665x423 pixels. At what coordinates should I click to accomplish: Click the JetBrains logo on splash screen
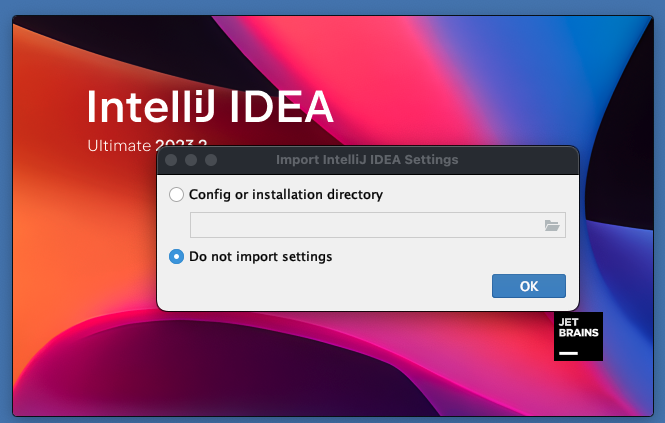coord(578,336)
